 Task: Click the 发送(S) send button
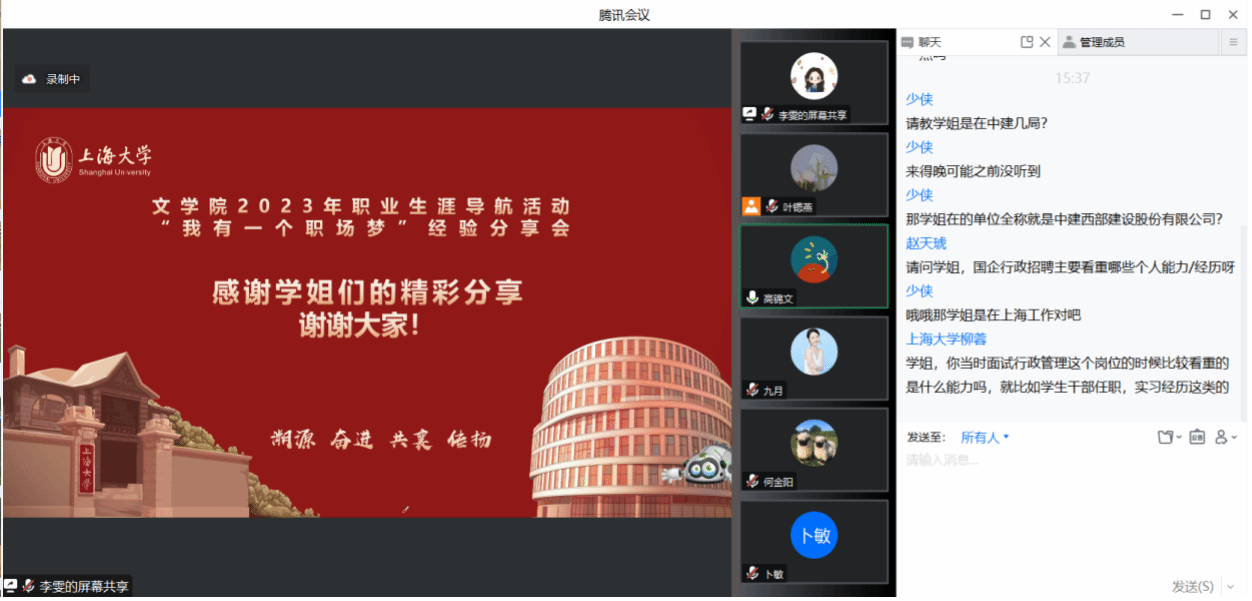pos(1192,587)
